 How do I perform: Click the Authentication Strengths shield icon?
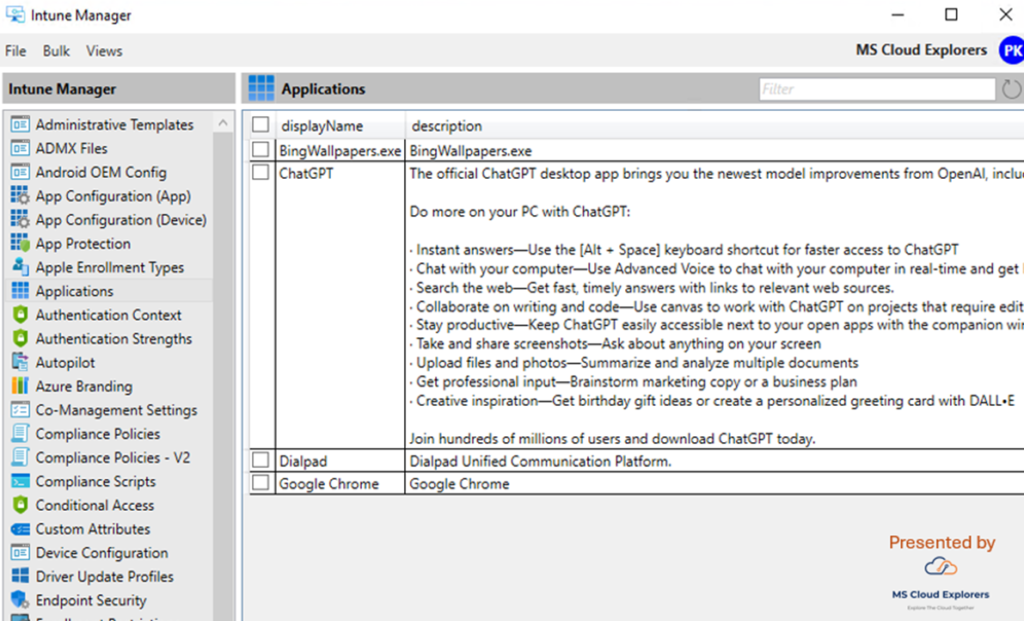click(20, 338)
